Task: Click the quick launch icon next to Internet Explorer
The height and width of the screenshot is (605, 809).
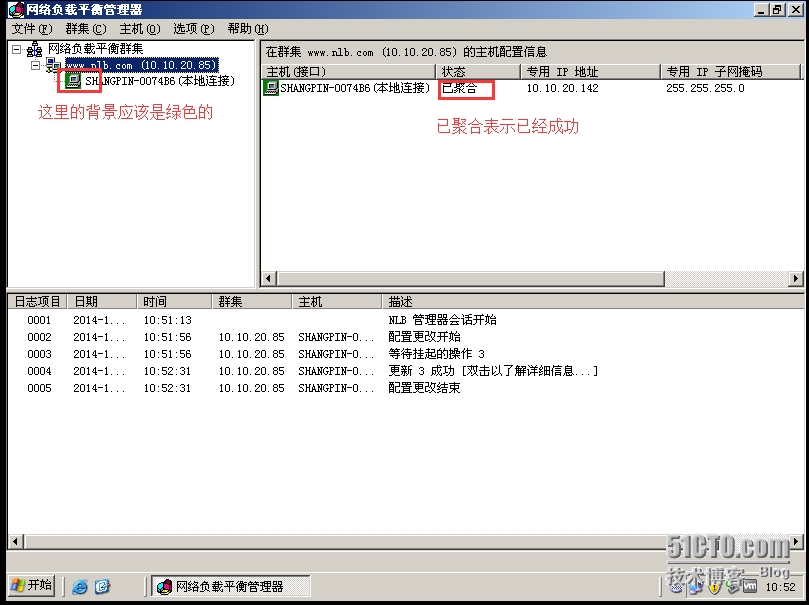Action: point(102,586)
